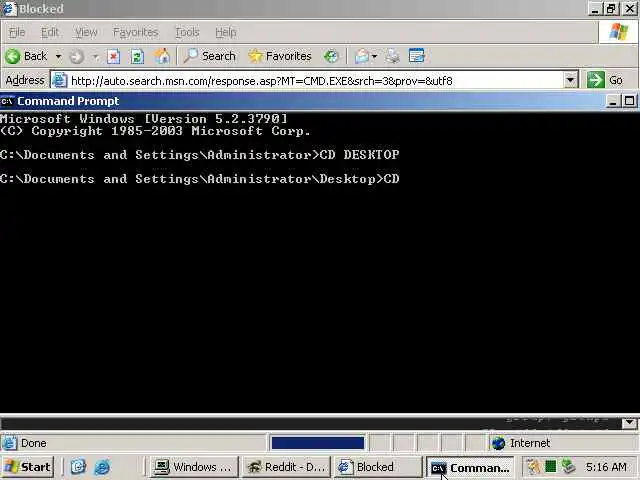Open the Favorites menu
The width and height of the screenshot is (640, 480).
click(x=136, y=32)
